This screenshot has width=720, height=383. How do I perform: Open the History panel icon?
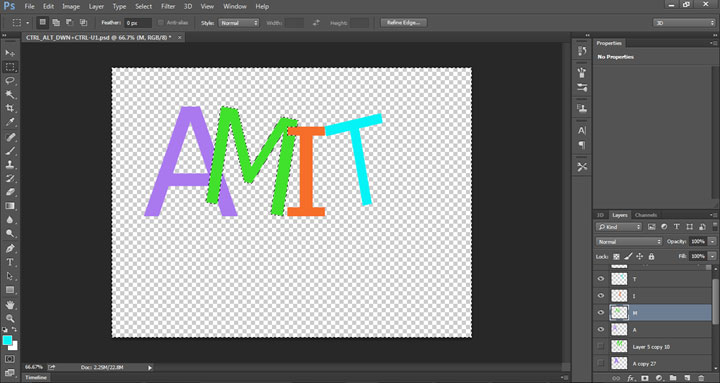coord(582,51)
